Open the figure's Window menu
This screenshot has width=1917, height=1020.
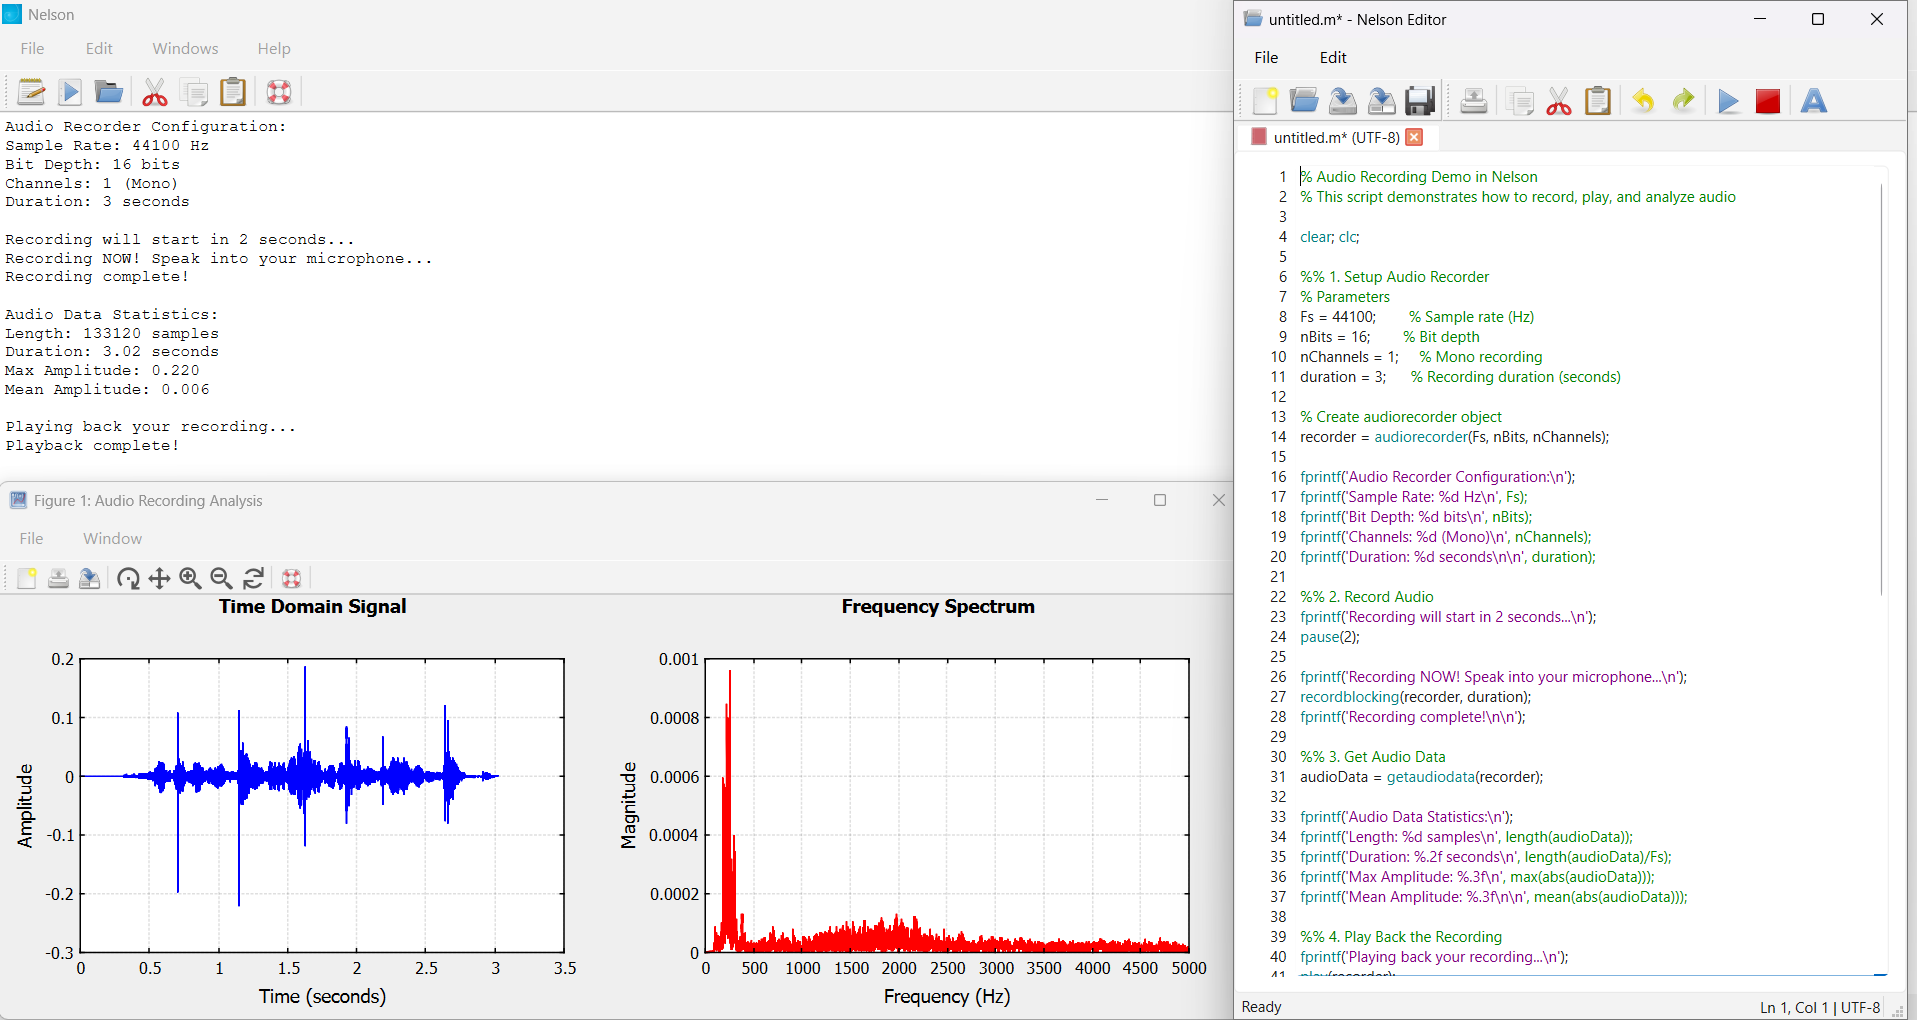point(112,538)
